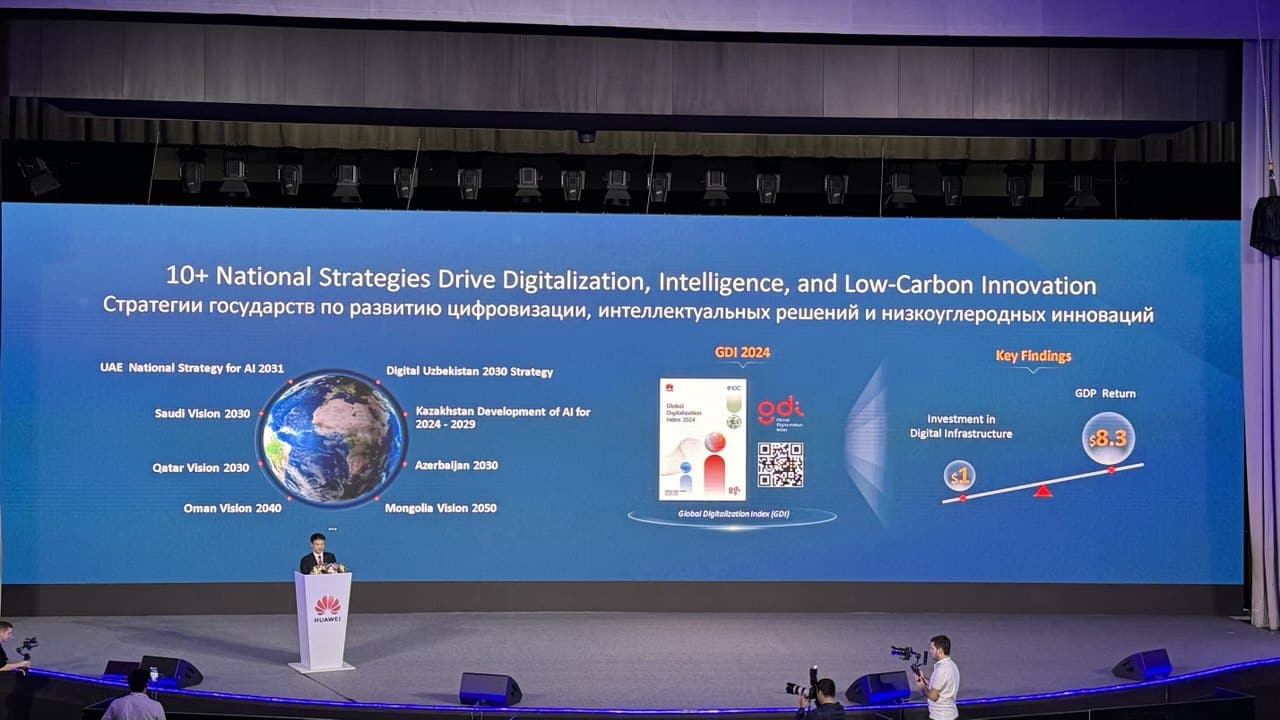Click the GDI 2024 heading
Image resolution: width=1280 pixels, height=720 pixels.
click(742, 352)
